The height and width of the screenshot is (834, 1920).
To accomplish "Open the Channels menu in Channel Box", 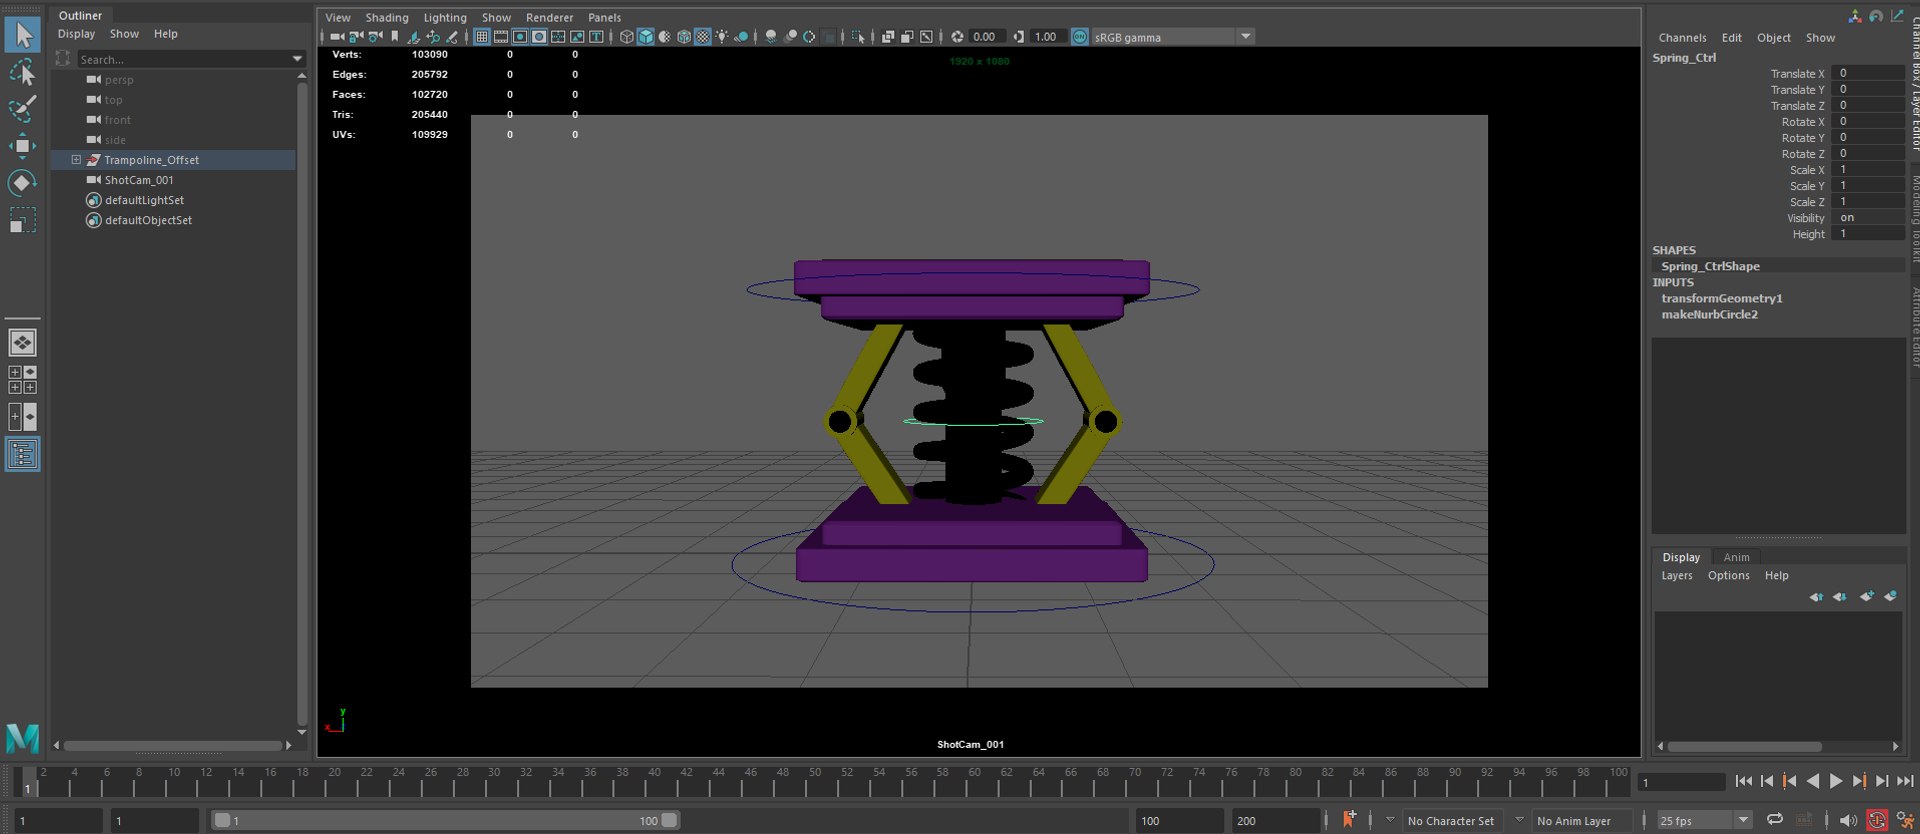I will pos(1683,38).
